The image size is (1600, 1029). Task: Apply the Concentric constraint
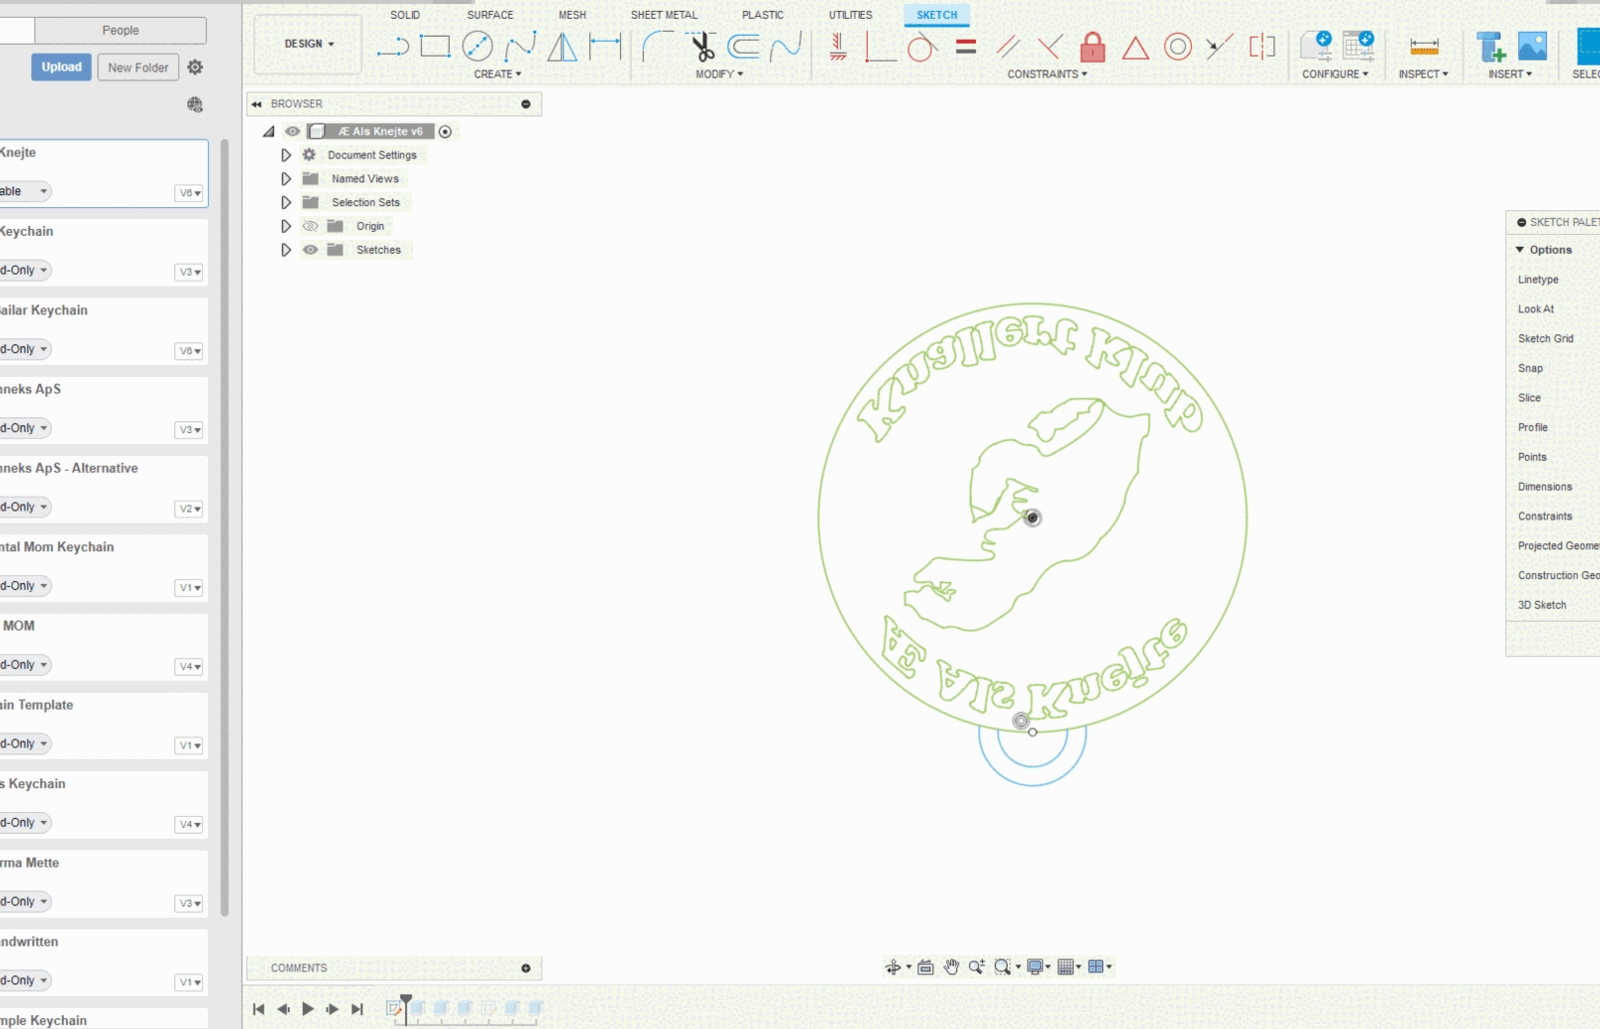(1178, 46)
